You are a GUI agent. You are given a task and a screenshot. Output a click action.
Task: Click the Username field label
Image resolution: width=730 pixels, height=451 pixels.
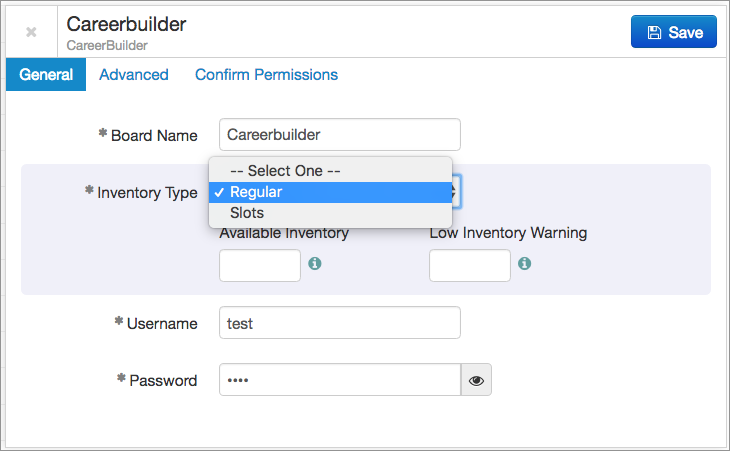pos(161,323)
